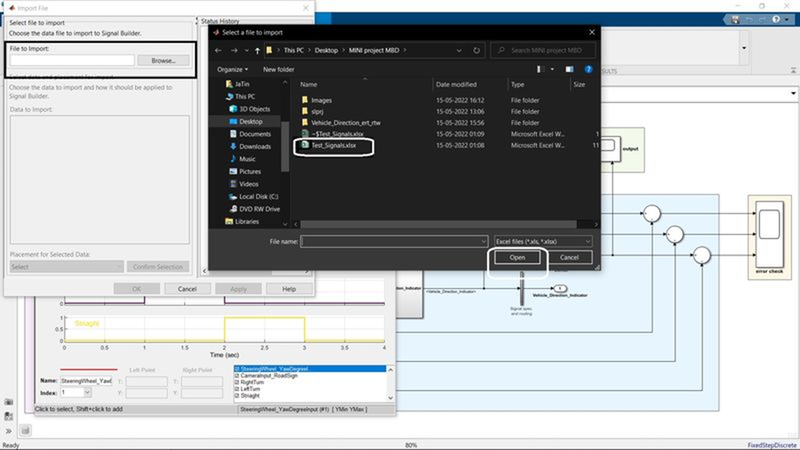This screenshot has width=800, height=450.
Task: Change the view layout icon
Action: [x=540, y=69]
